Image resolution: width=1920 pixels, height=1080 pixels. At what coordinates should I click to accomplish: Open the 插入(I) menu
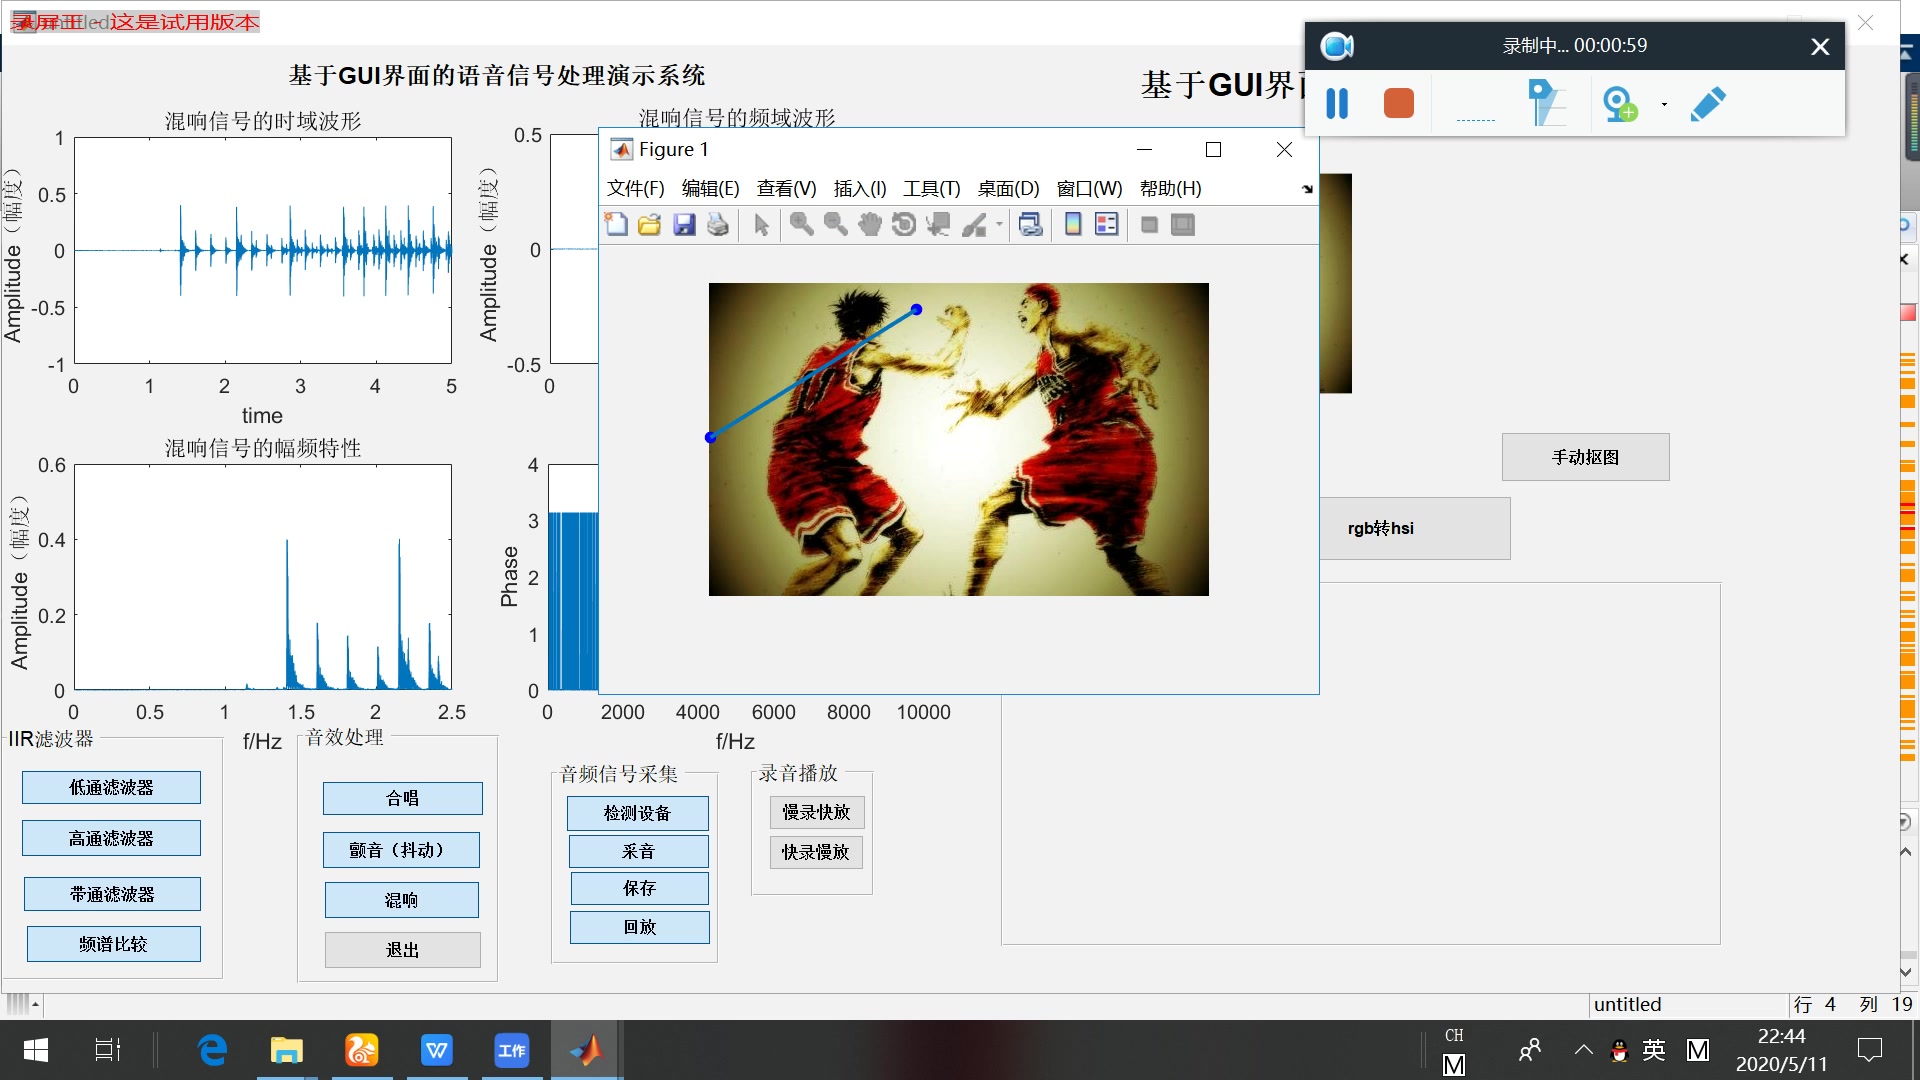[860, 189]
